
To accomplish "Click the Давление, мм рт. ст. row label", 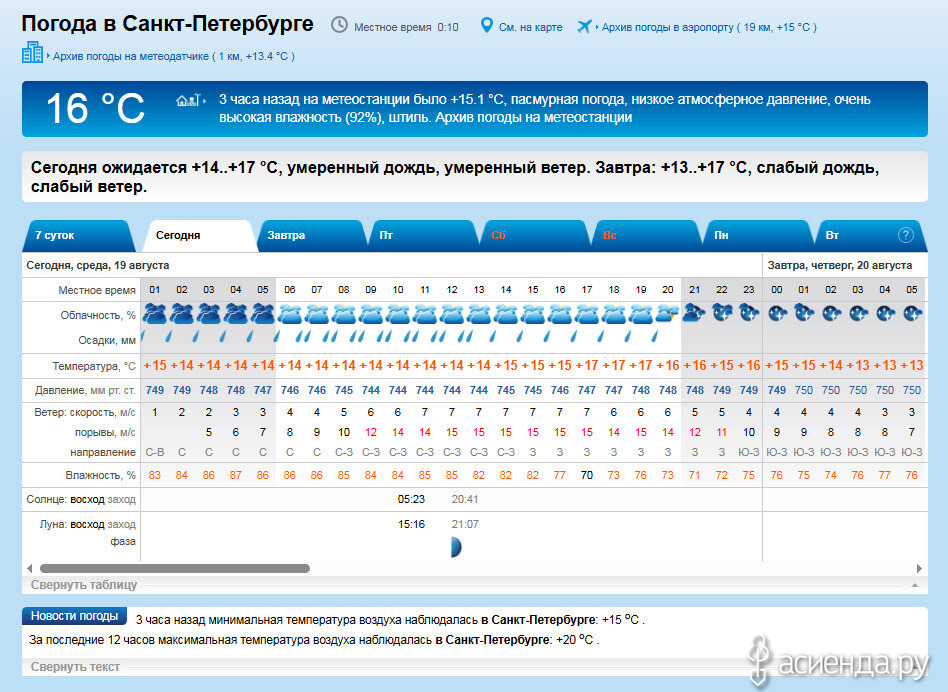I will point(85,390).
